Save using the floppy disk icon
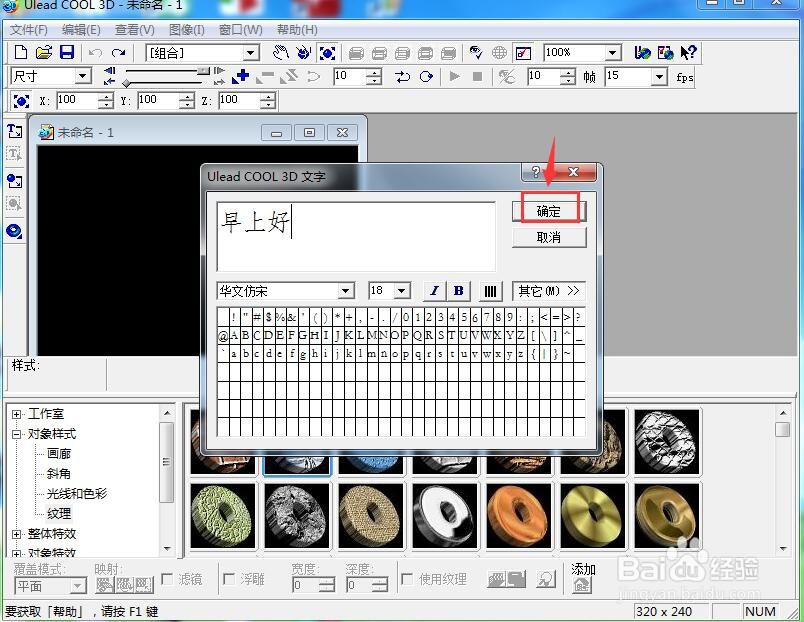This screenshot has width=804, height=622. tap(67, 52)
